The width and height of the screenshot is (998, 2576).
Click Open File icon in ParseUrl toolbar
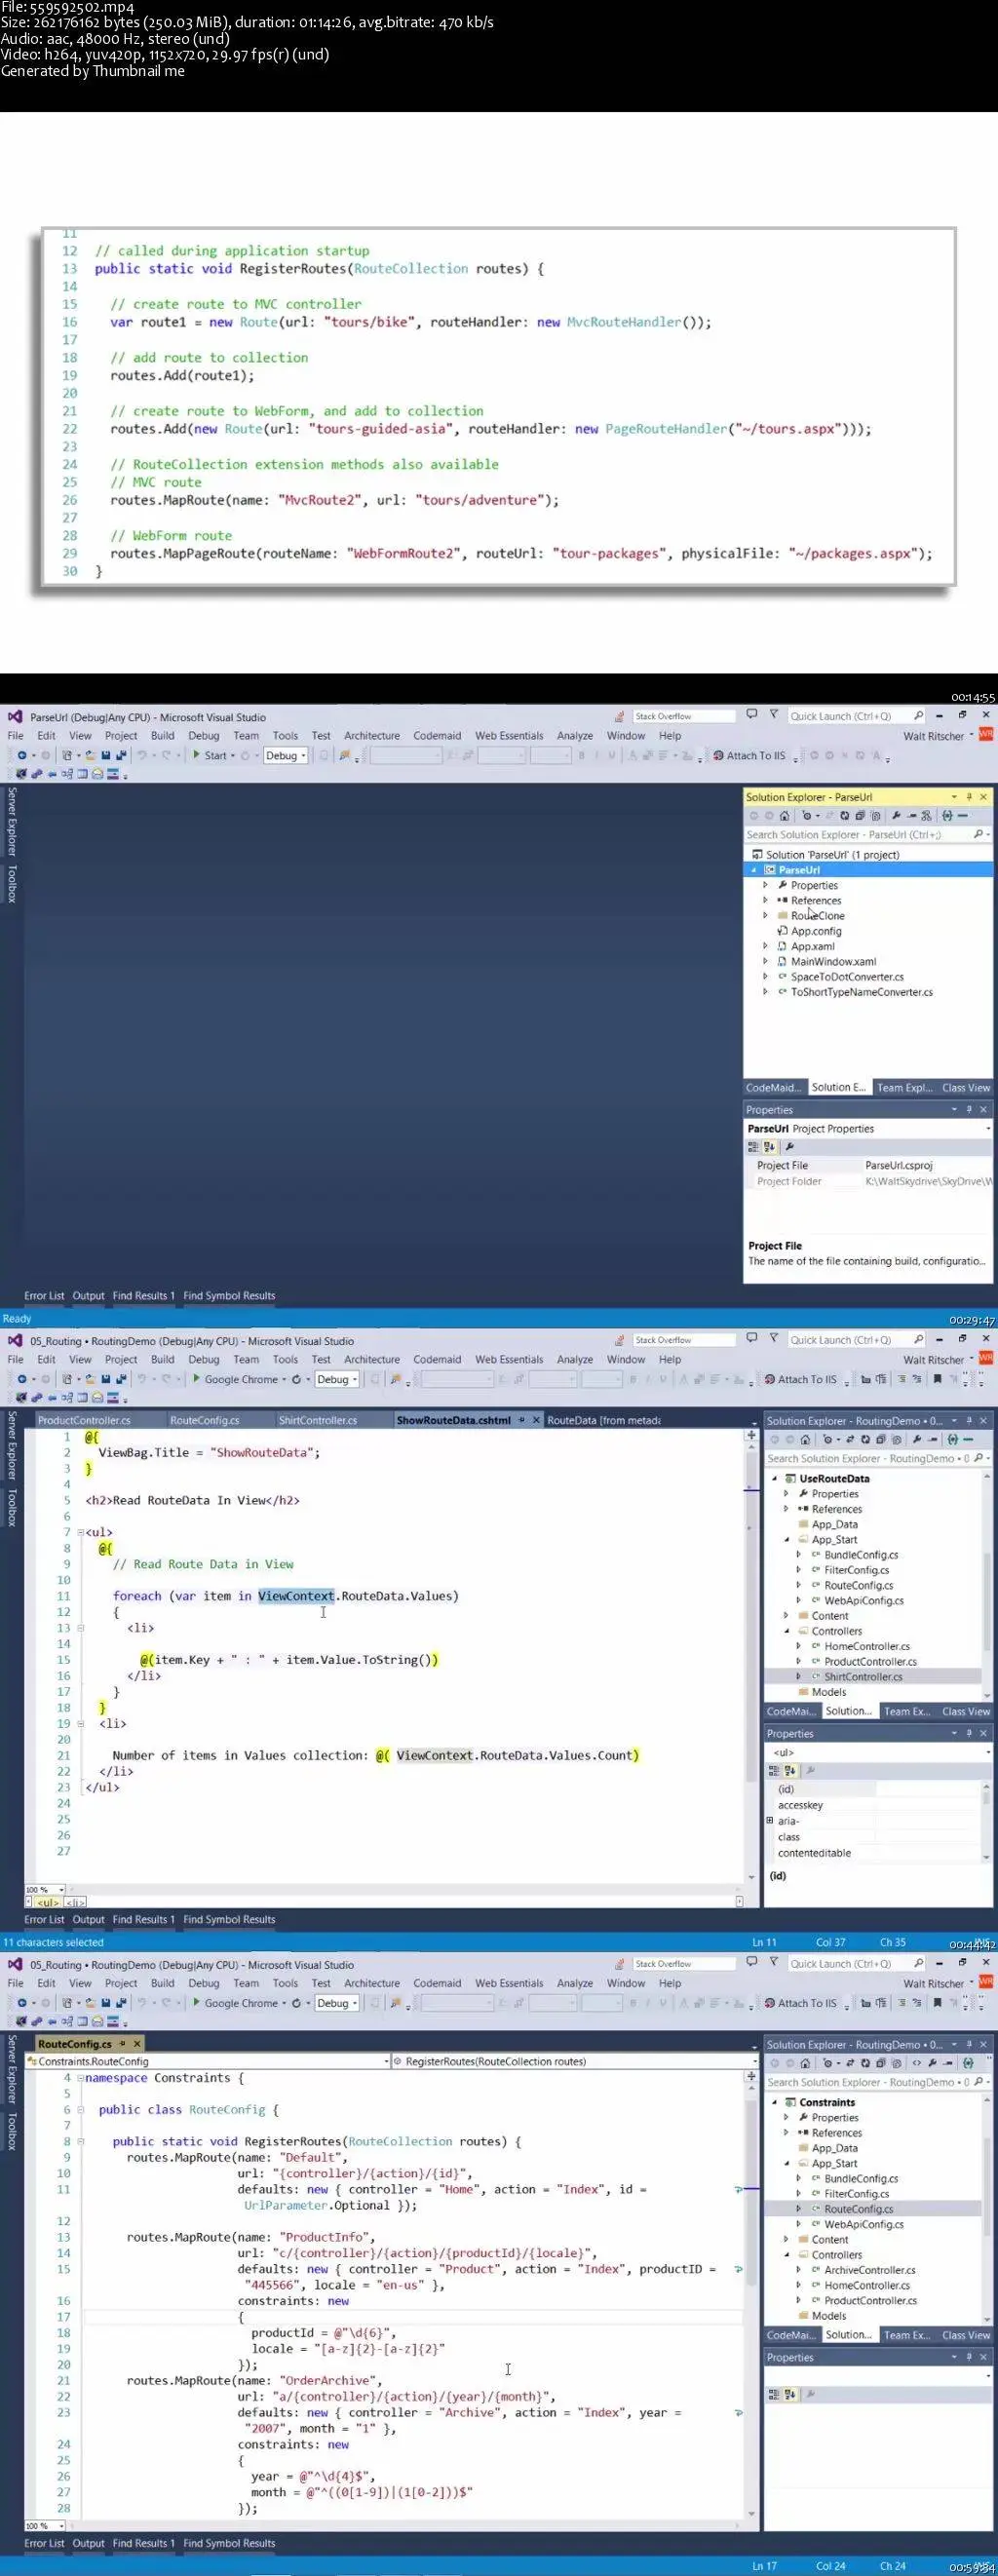pos(90,756)
